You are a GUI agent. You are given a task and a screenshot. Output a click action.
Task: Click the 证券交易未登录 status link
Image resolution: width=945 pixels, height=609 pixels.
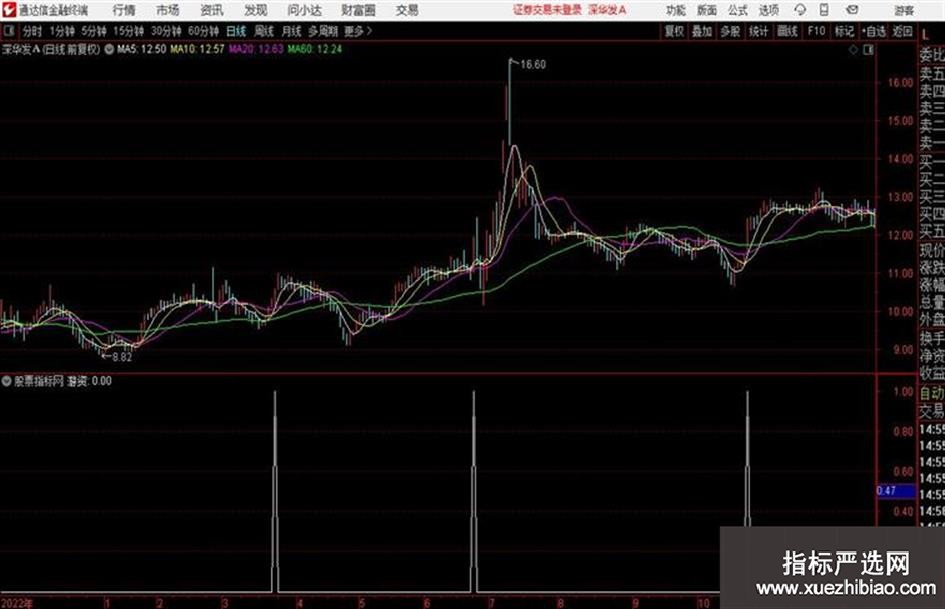coord(547,10)
